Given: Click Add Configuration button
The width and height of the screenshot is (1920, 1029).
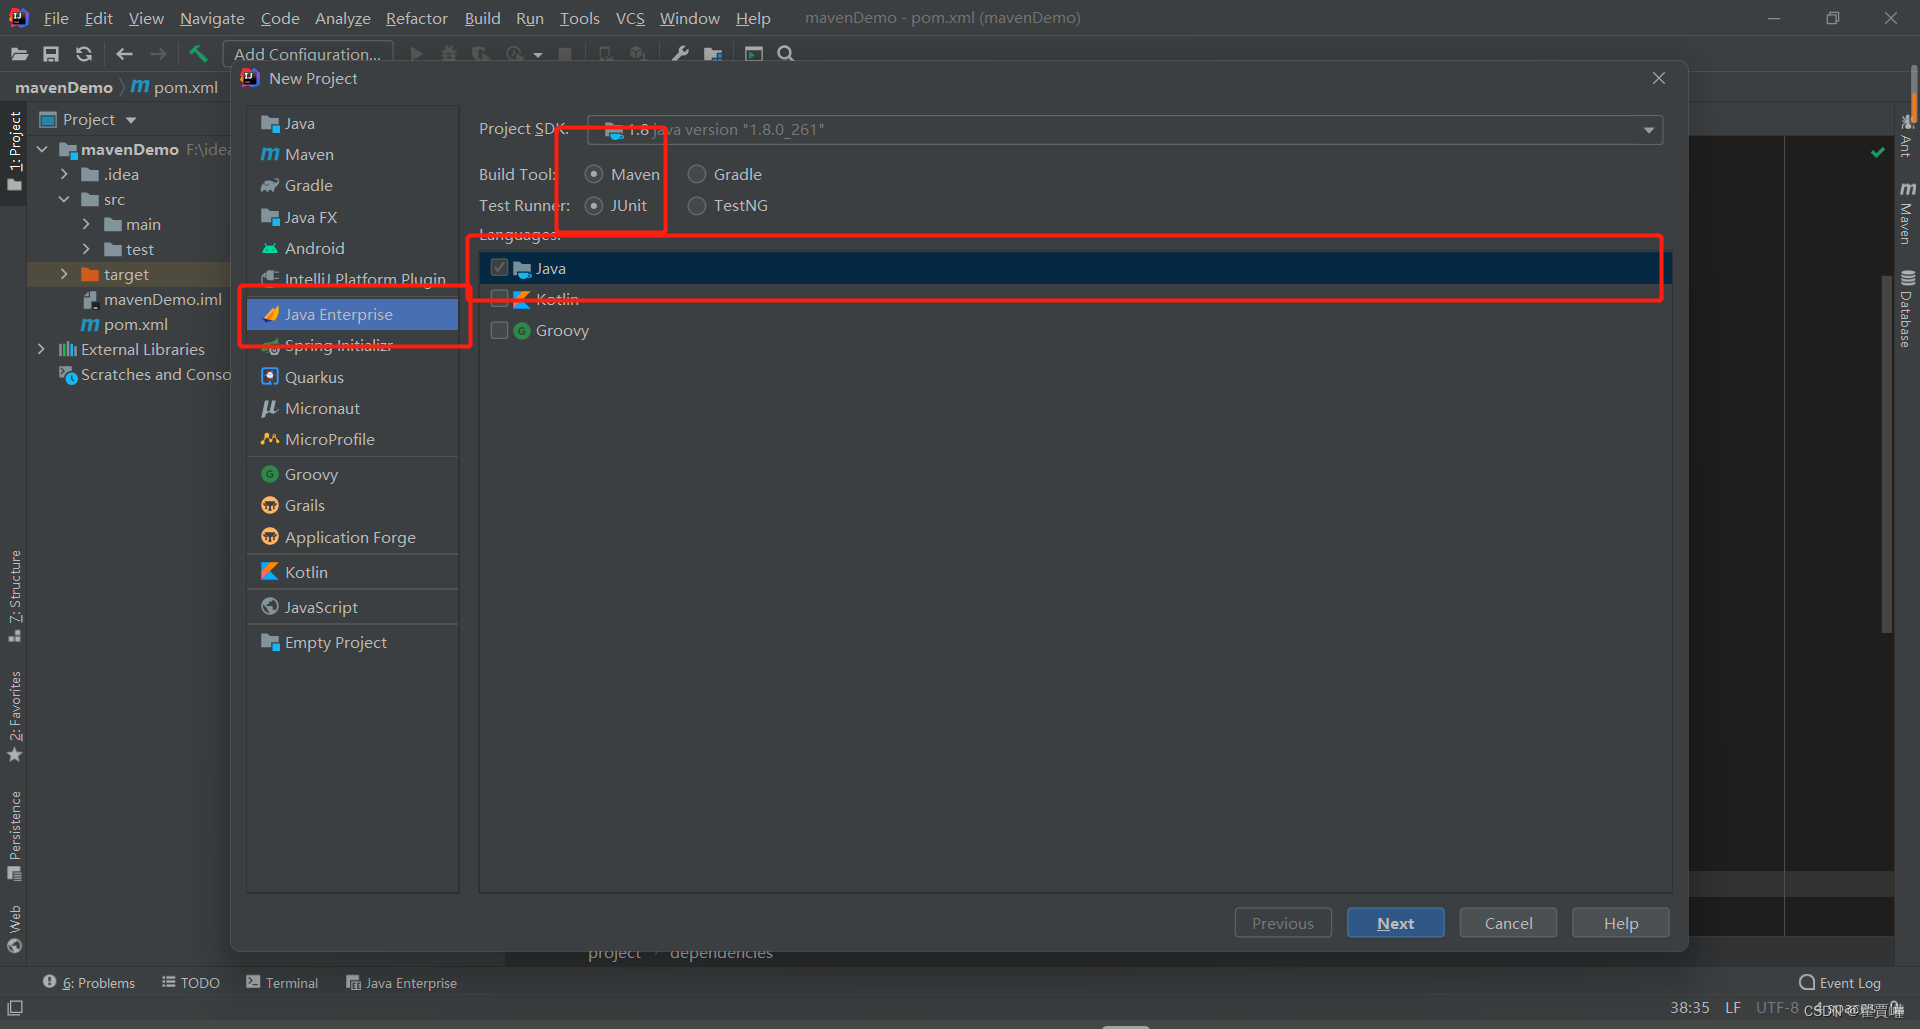Looking at the screenshot, I should [308, 54].
